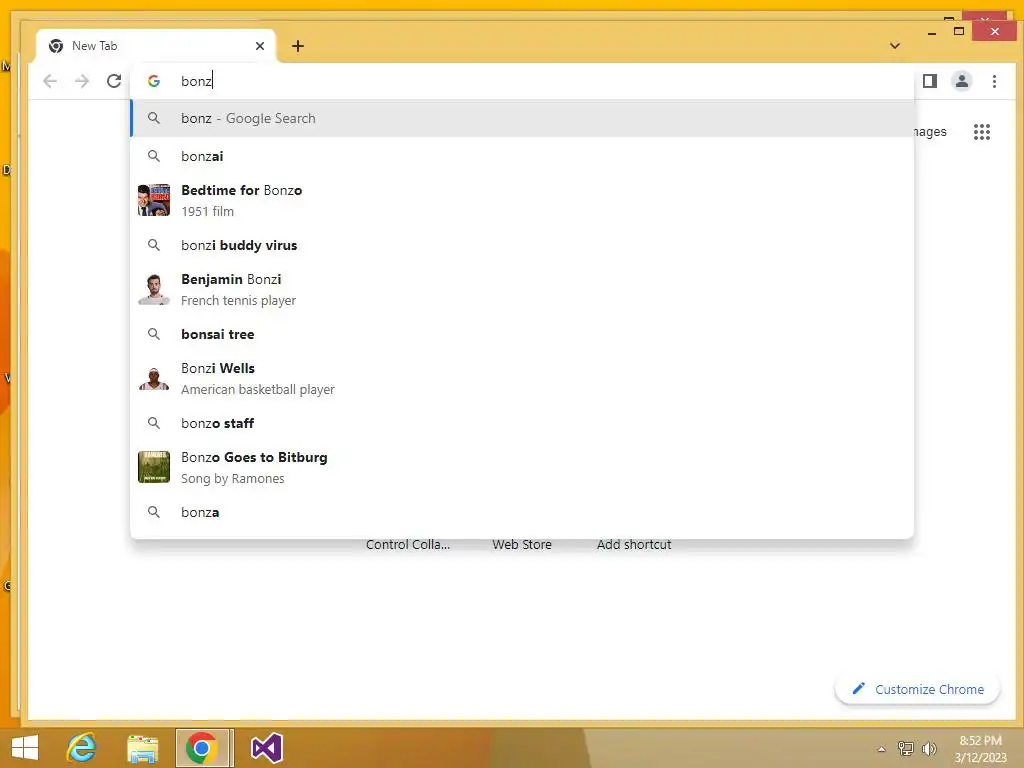The image size is (1024, 768).
Task: Select the New Tab tab
Action: 156,46
